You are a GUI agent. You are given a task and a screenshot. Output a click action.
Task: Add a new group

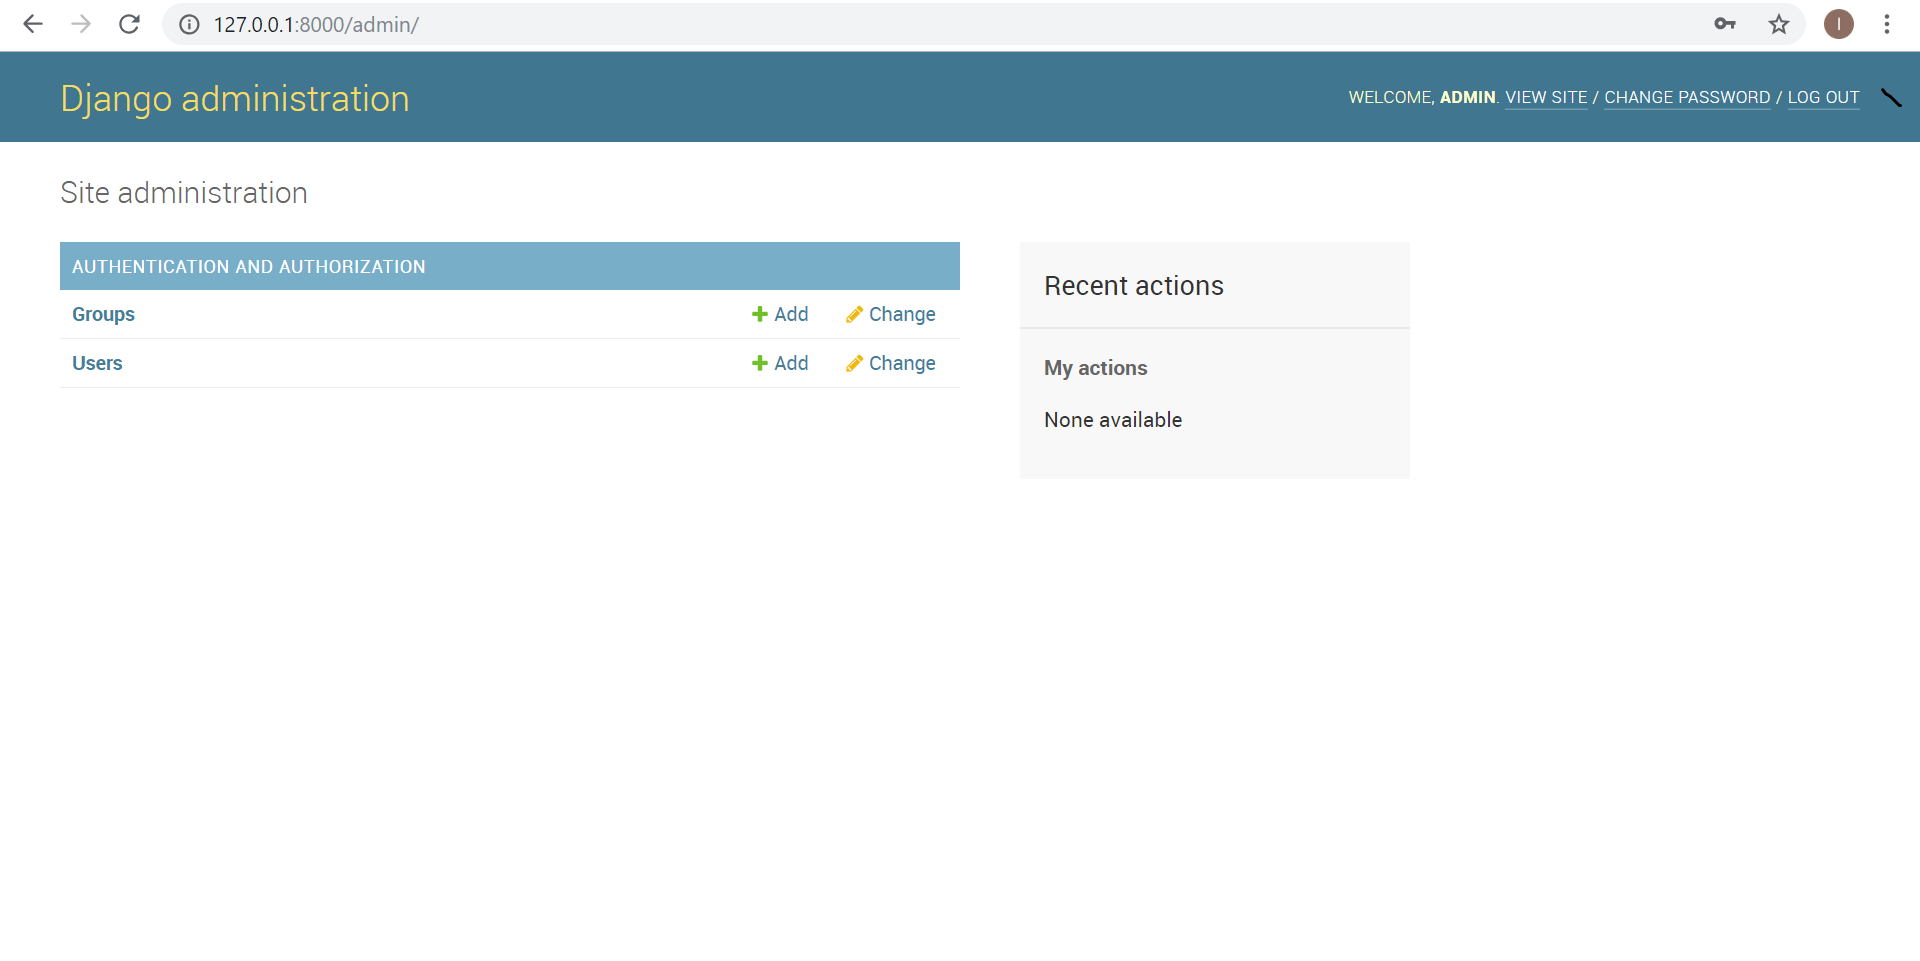(x=780, y=314)
